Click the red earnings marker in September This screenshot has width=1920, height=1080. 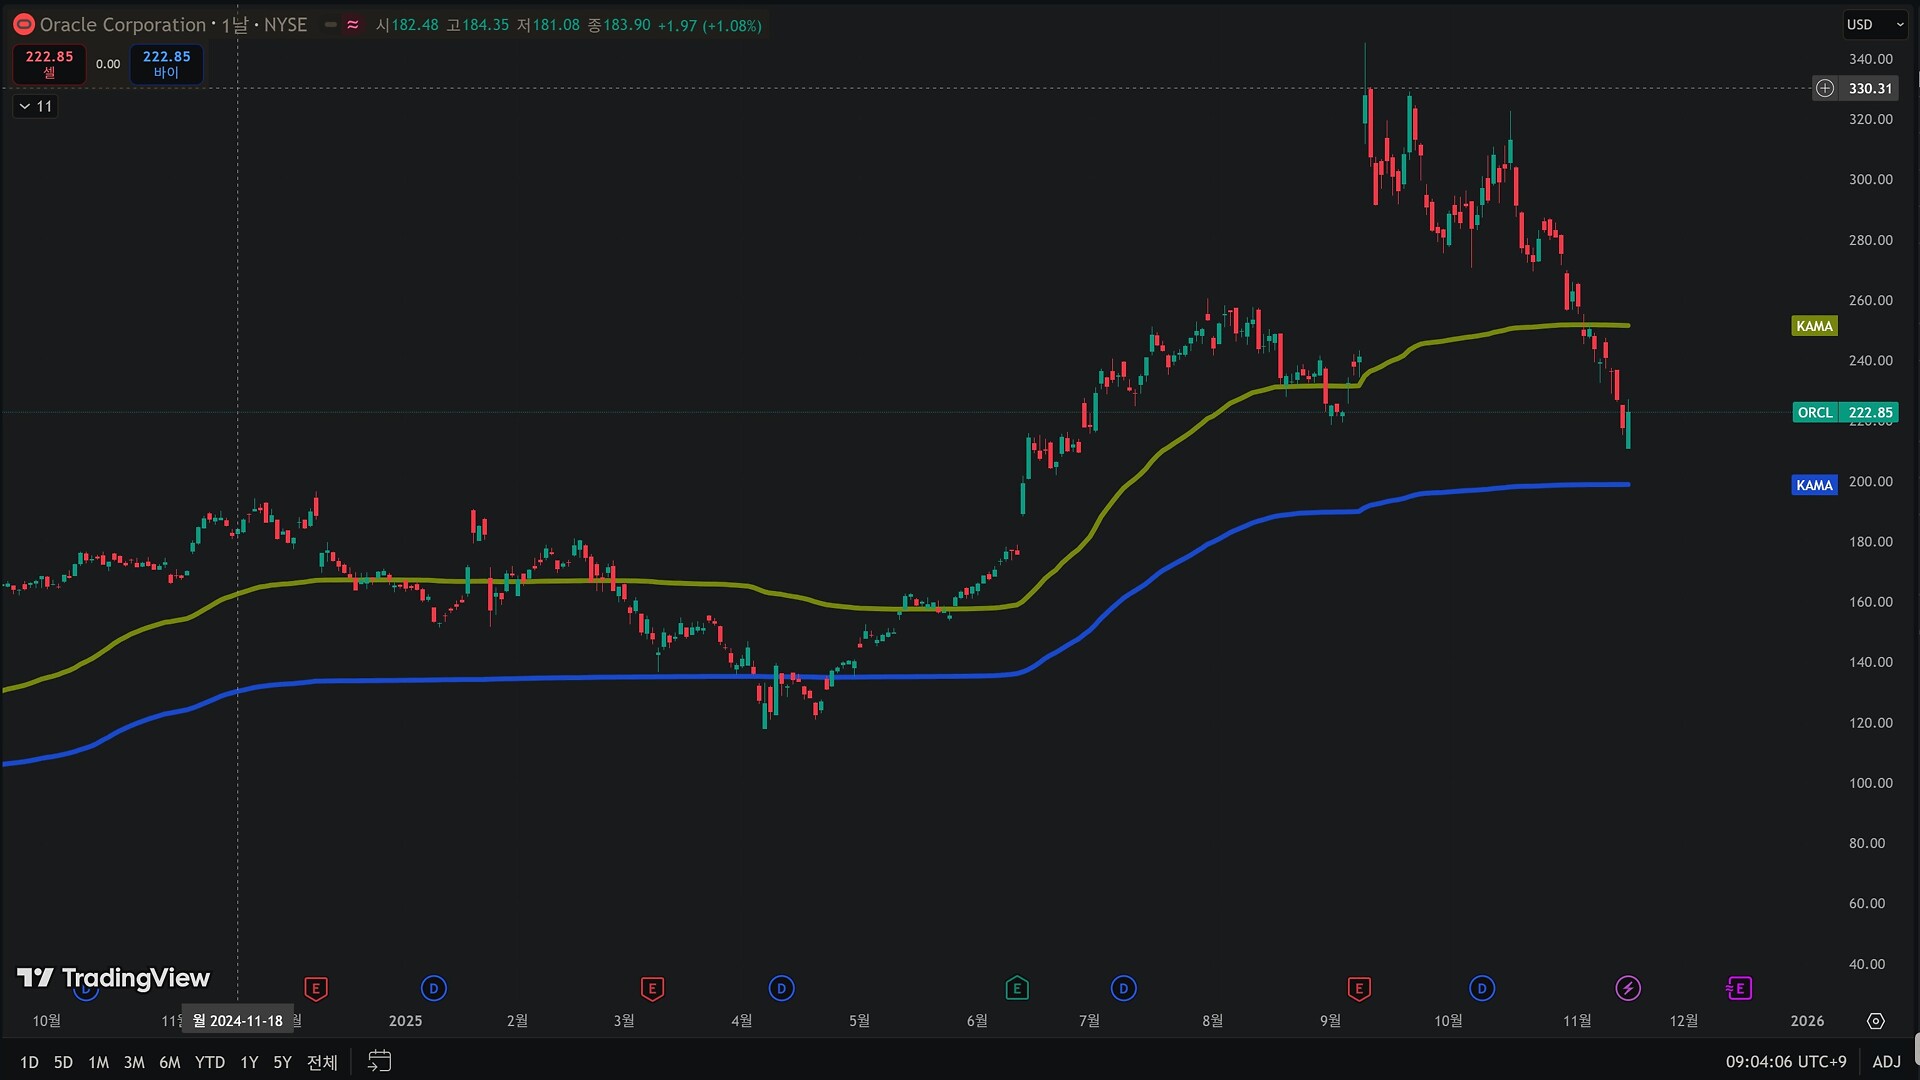1358,989
